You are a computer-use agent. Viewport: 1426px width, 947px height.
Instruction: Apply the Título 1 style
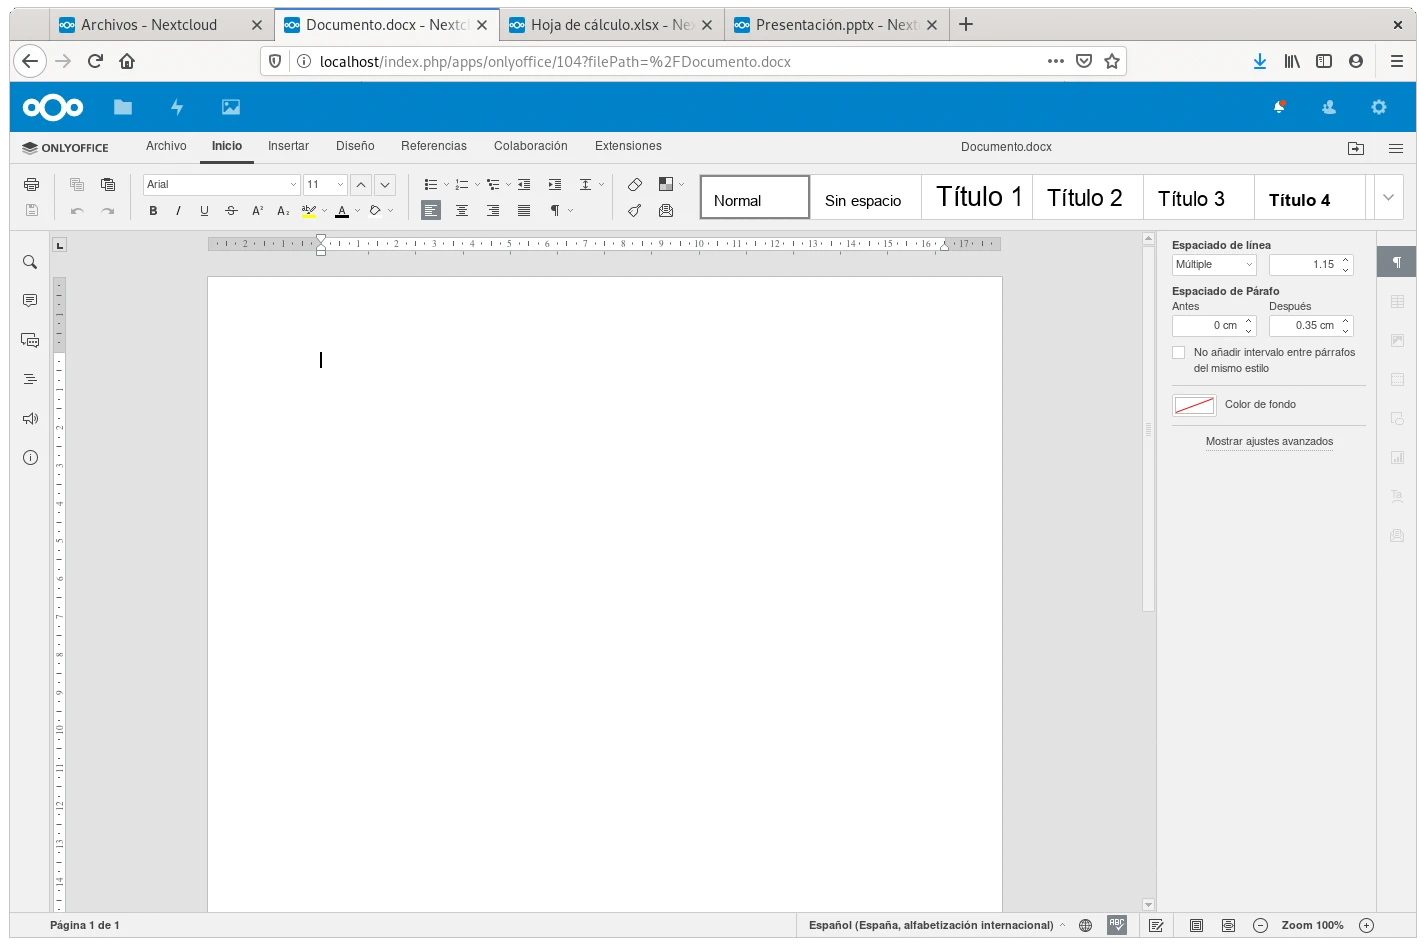[x=978, y=198]
